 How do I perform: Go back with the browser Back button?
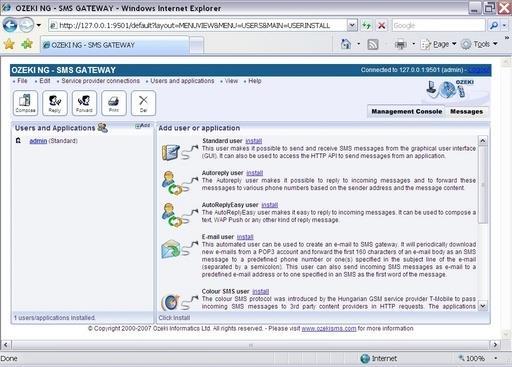(10, 25)
